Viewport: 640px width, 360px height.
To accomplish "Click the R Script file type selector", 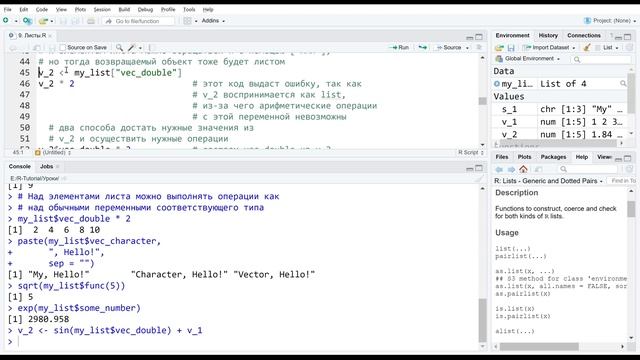I will click(470, 153).
